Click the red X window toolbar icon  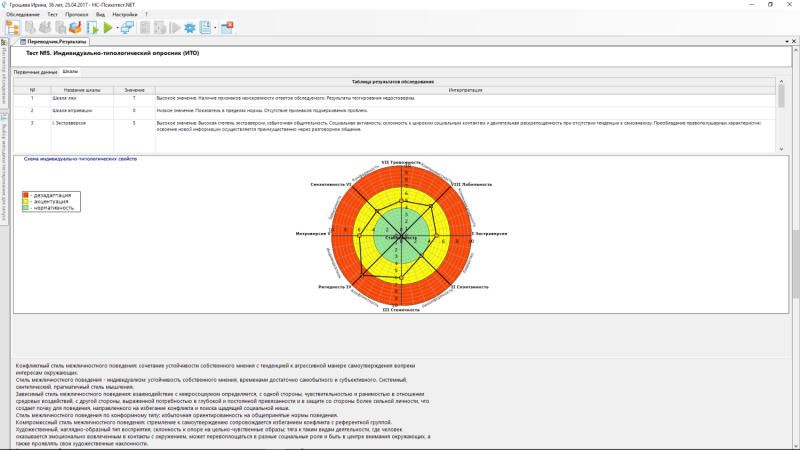[x=227, y=28]
